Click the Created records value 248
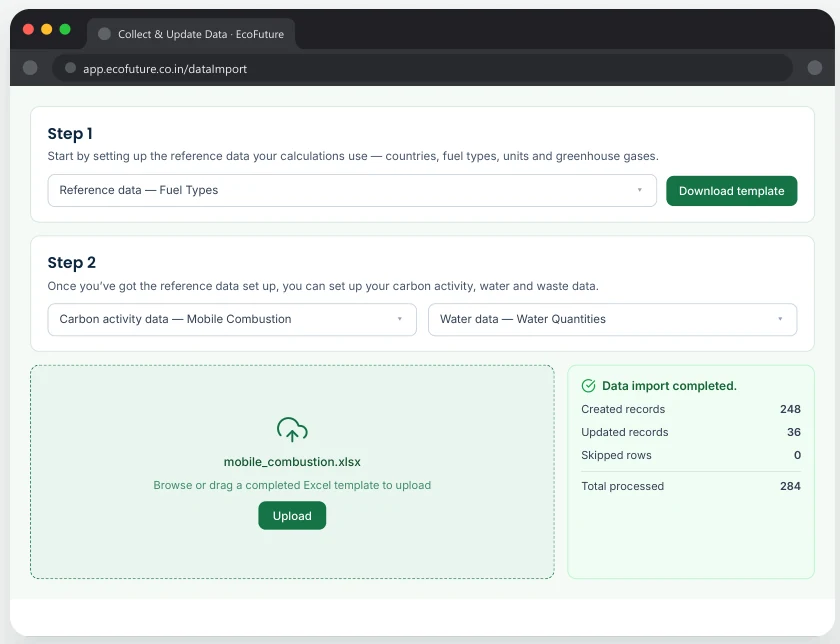This screenshot has height=644, width=840. tap(790, 409)
